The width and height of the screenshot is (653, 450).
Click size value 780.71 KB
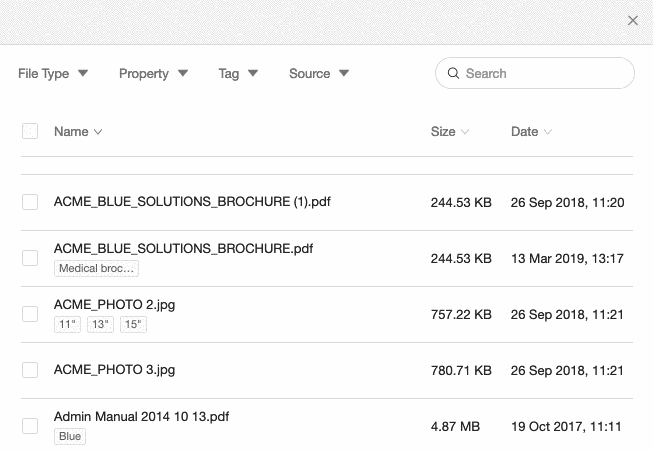click(x=461, y=370)
